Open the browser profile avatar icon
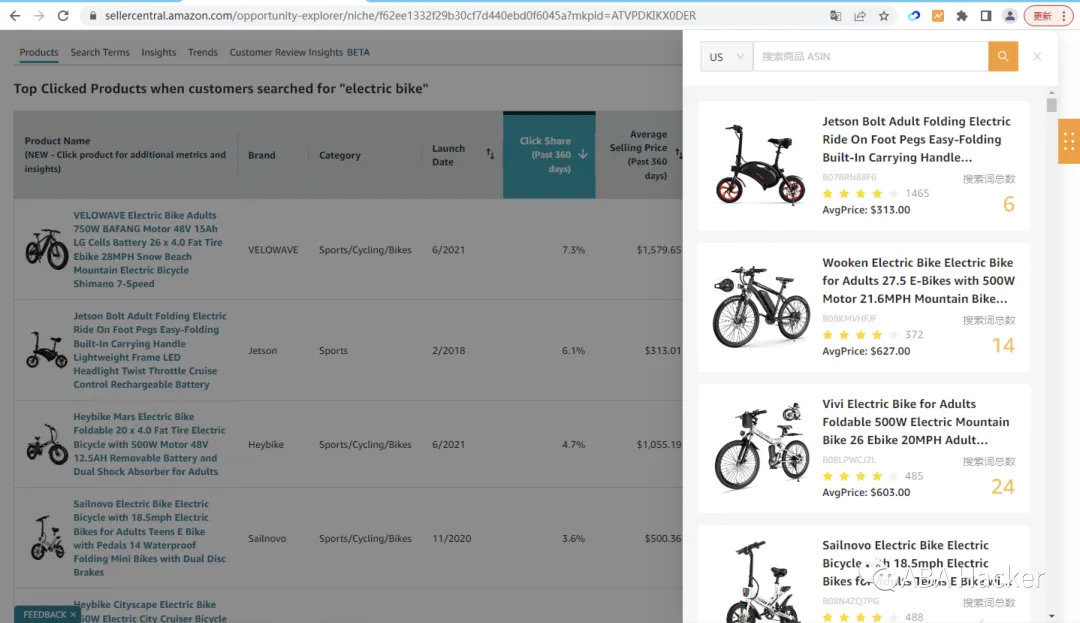 1010,15
